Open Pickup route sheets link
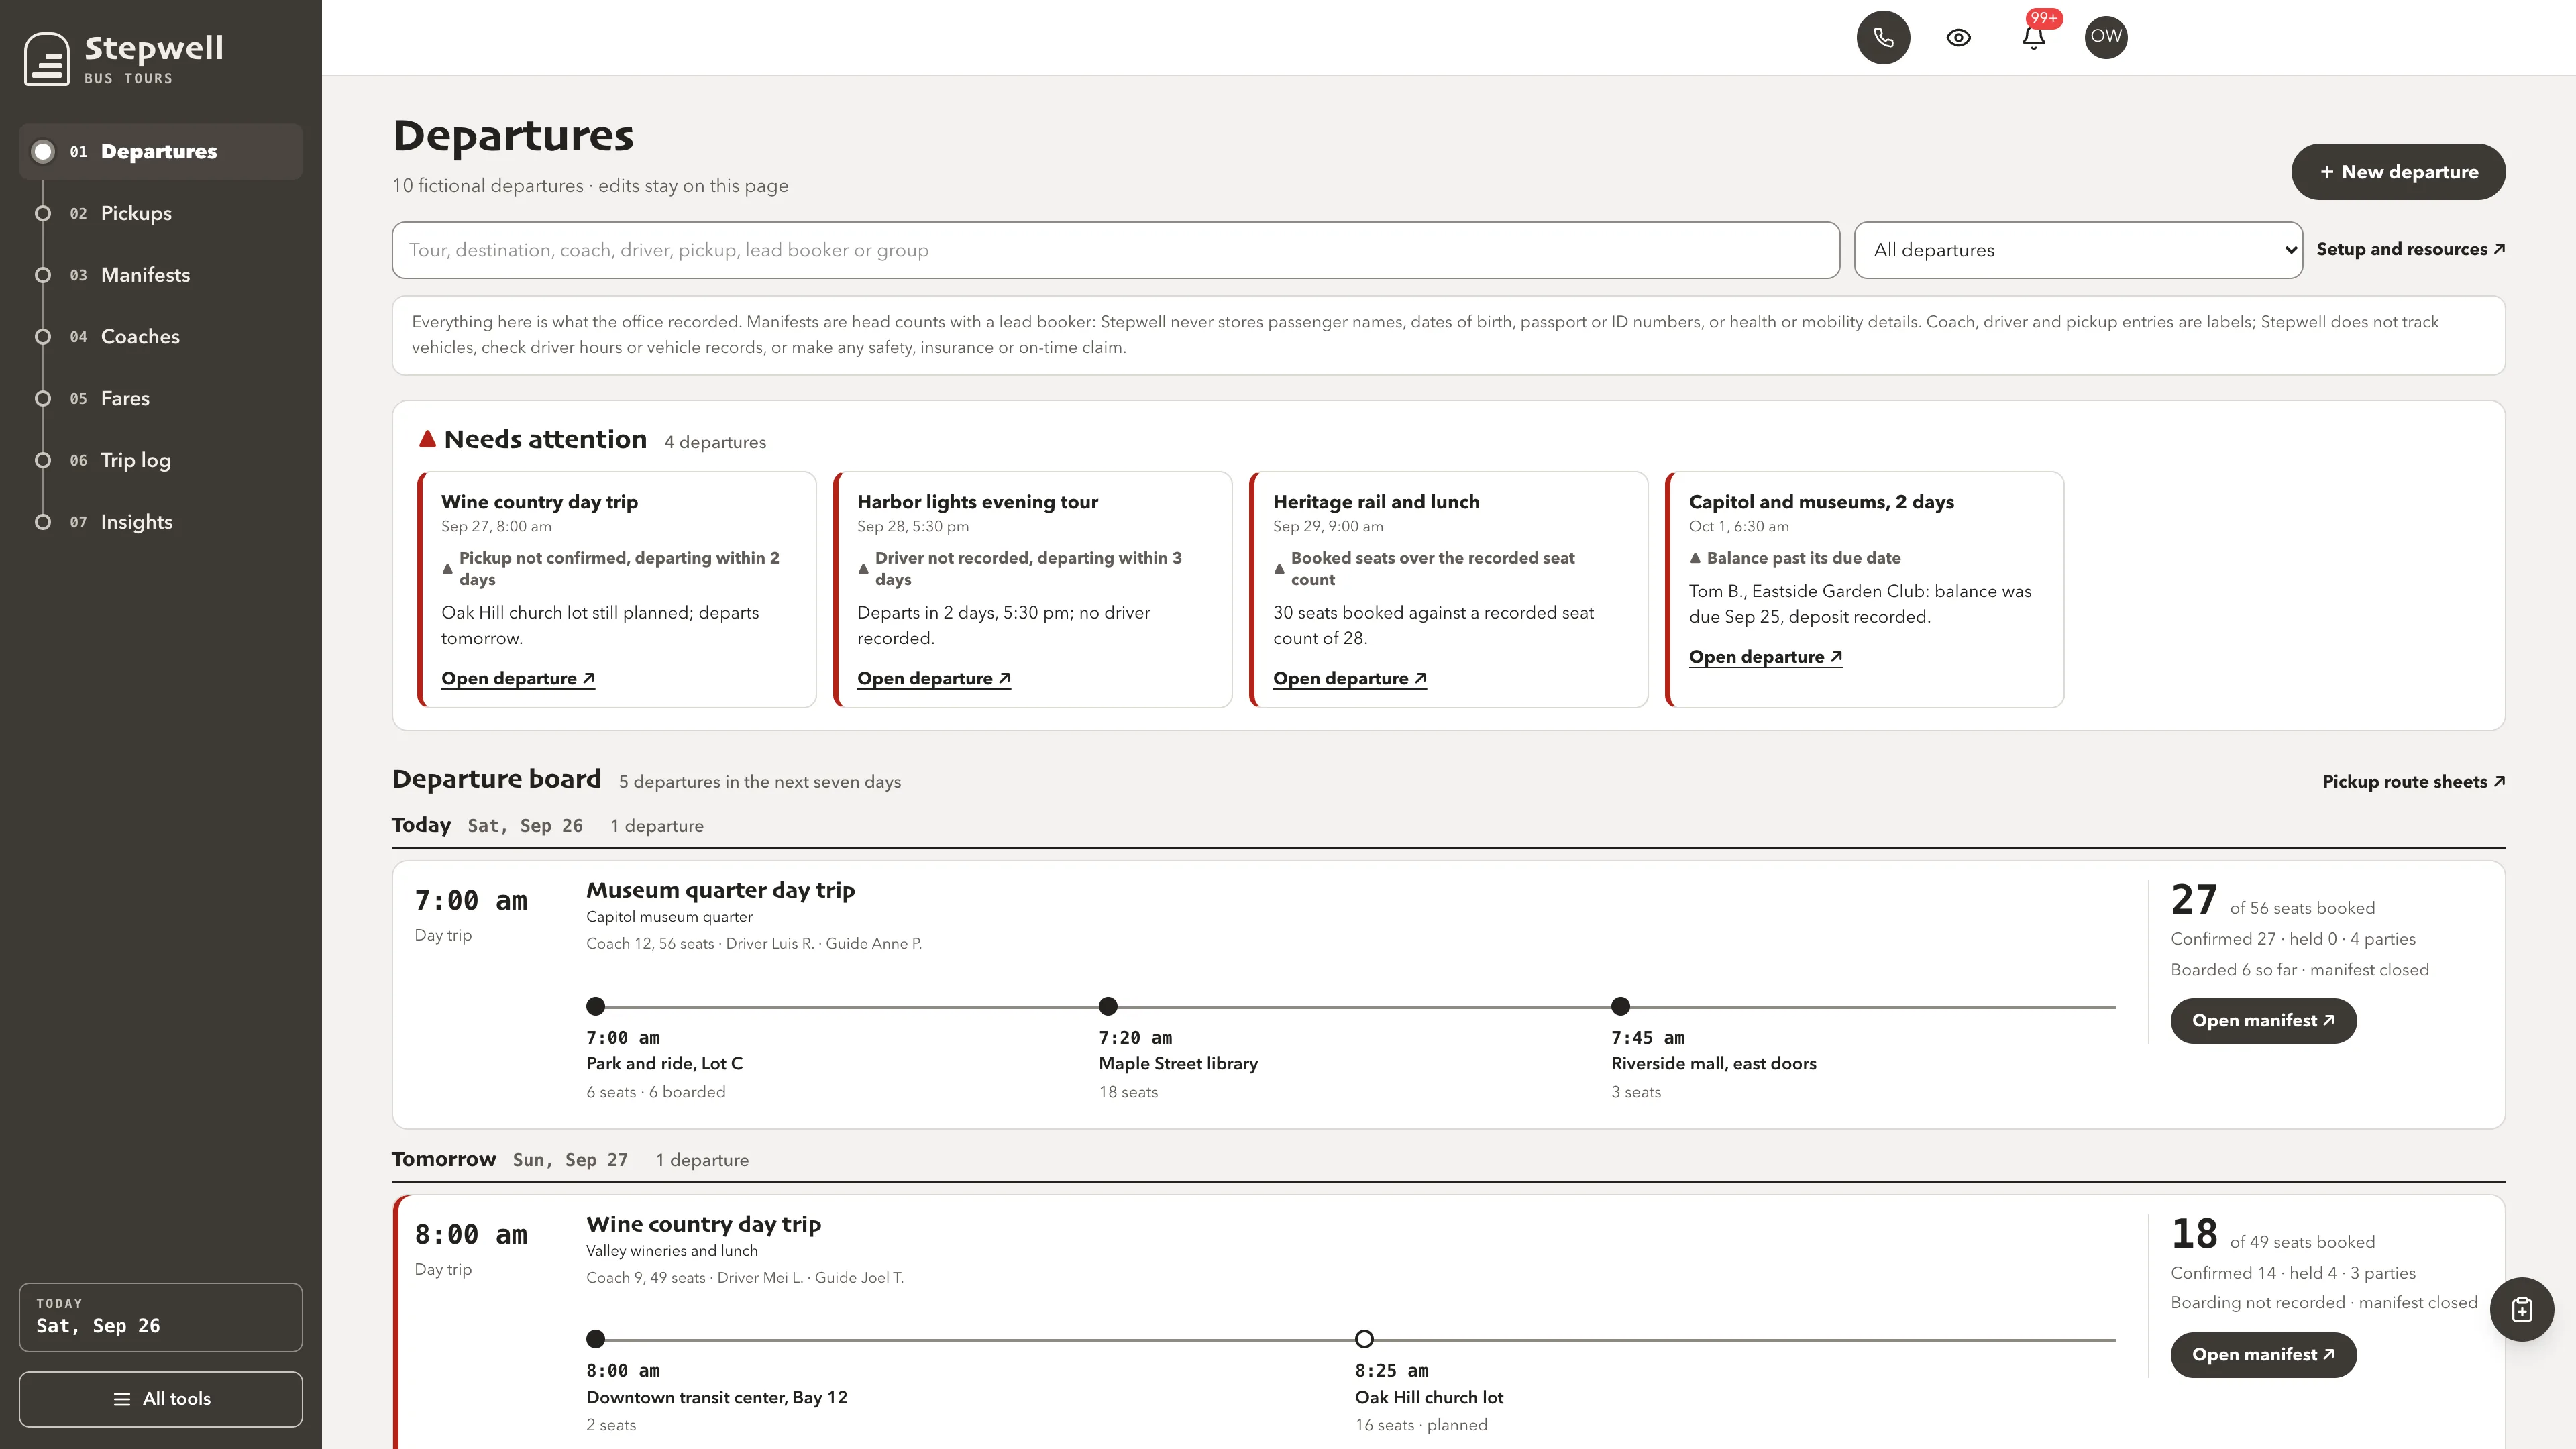Screen dimensions: 2576x1449 tap(2413, 781)
